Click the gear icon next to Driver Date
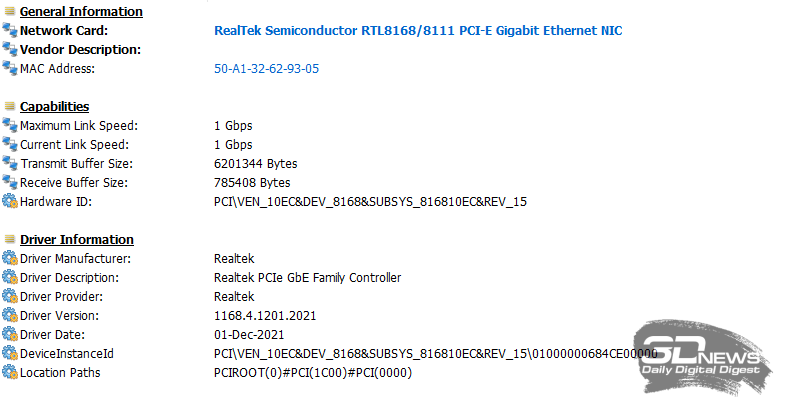The image size is (787, 413). click(10, 334)
